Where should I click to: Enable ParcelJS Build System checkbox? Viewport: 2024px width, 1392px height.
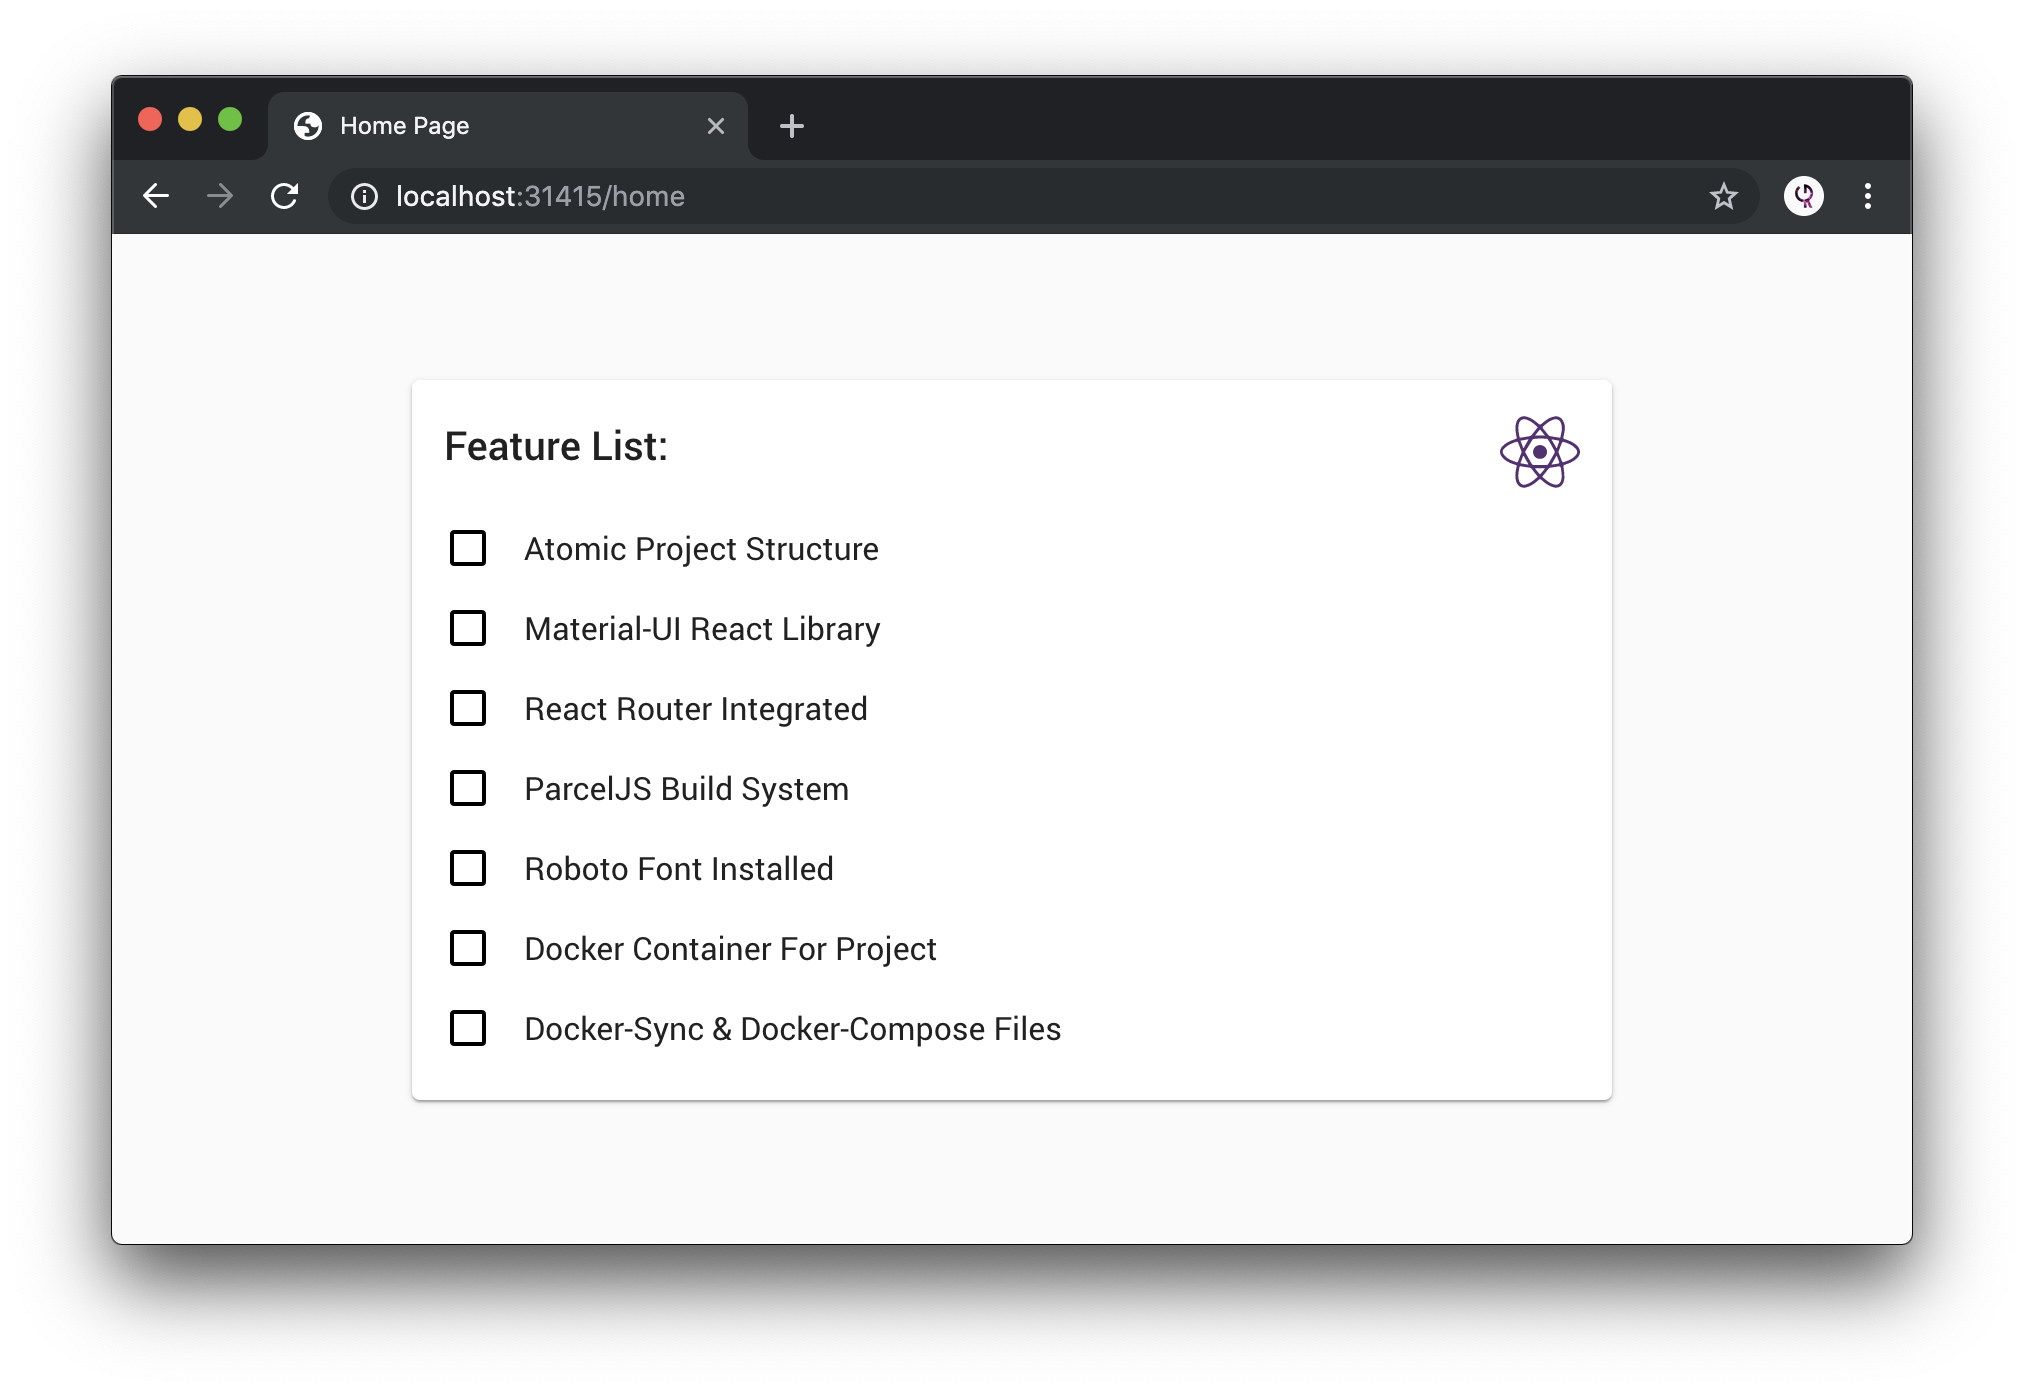pyautogui.click(x=468, y=788)
